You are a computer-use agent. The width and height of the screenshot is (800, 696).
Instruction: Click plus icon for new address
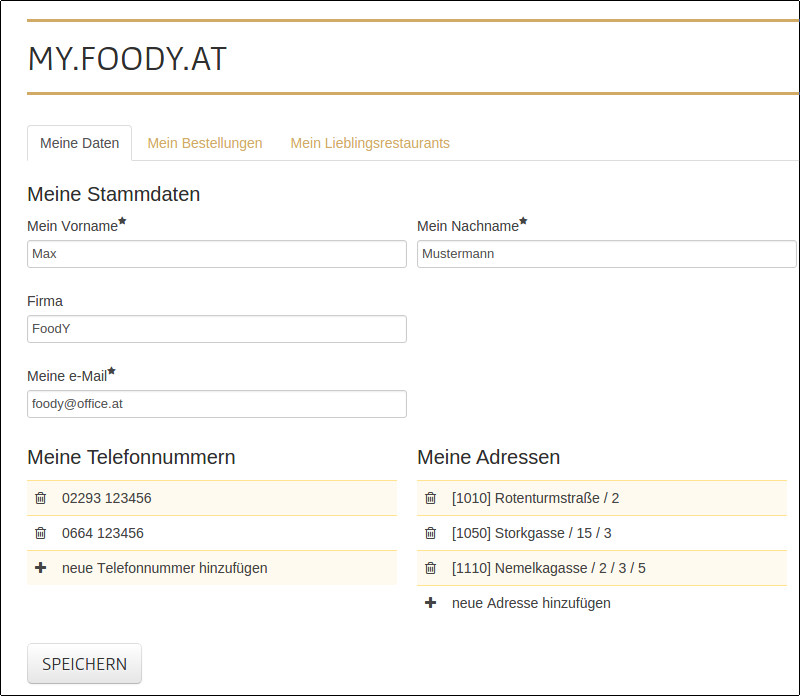(431, 603)
